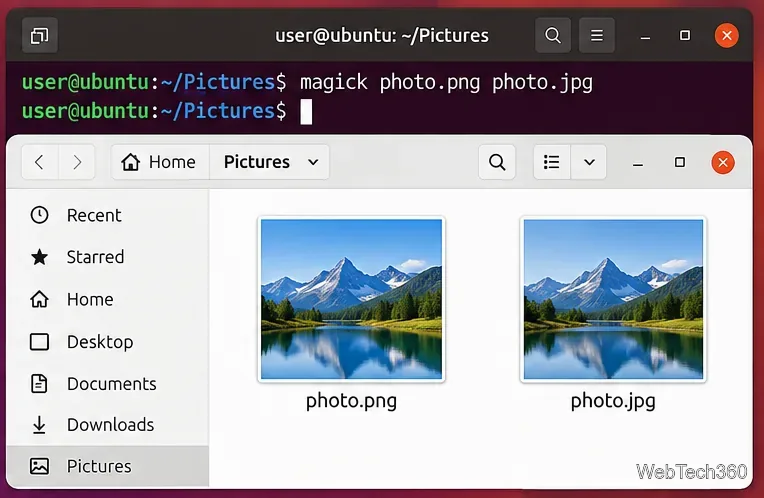Click the Pictures path bar label

point(257,162)
